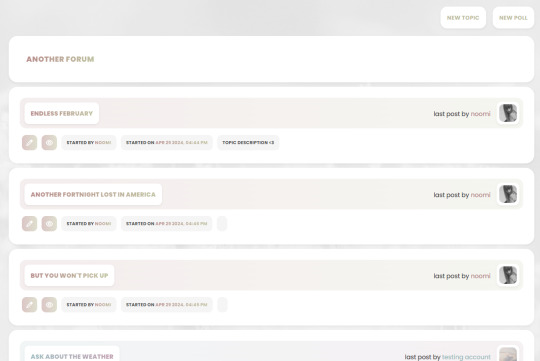Click the eye icon under Endless February
The image size is (540, 361).
click(49, 143)
